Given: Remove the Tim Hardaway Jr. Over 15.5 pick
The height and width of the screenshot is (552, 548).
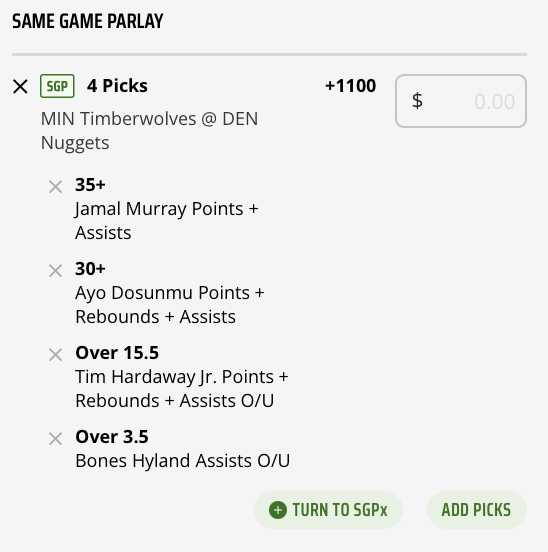Looking at the screenshot, I should [55, 355].
